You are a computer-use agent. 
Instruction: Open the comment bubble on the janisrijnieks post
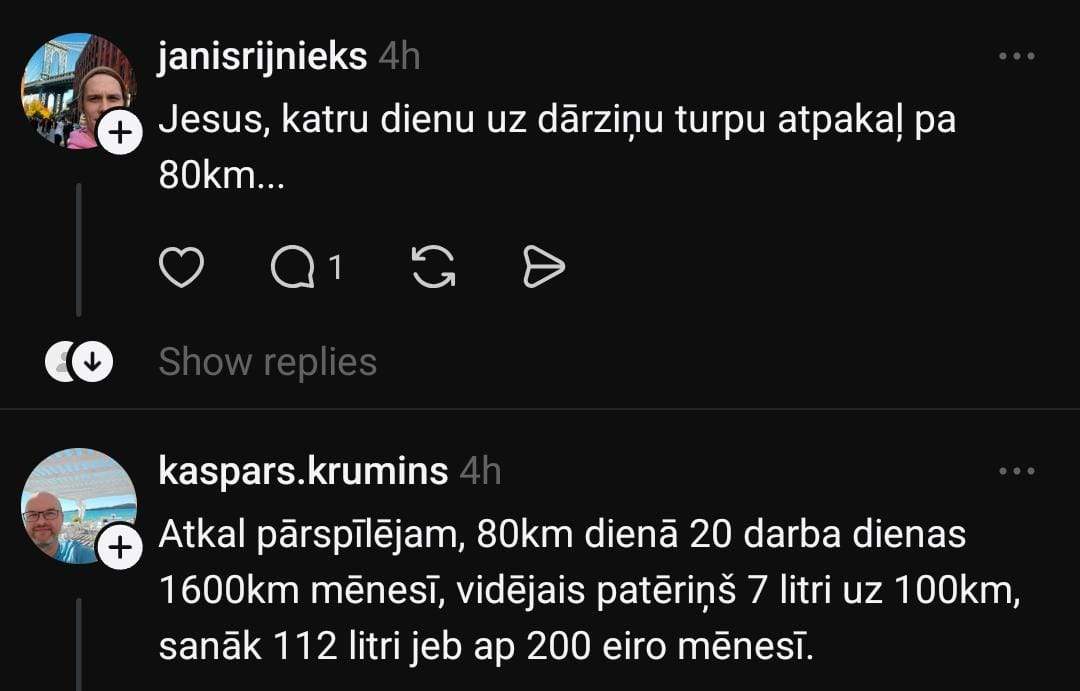(x=292, y=267)
